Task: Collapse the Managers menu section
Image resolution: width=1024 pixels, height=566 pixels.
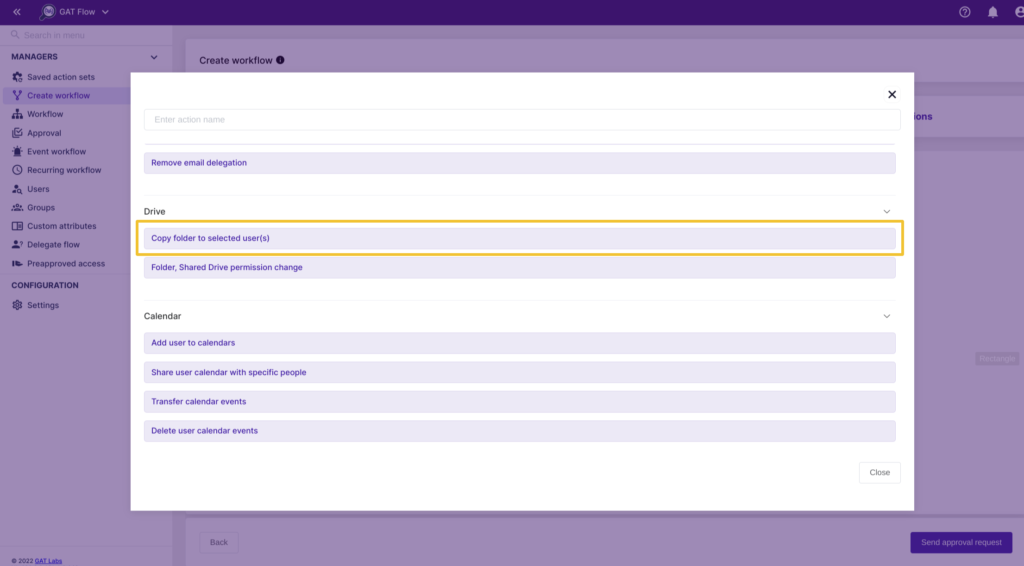Action: [x=154, y=57]
